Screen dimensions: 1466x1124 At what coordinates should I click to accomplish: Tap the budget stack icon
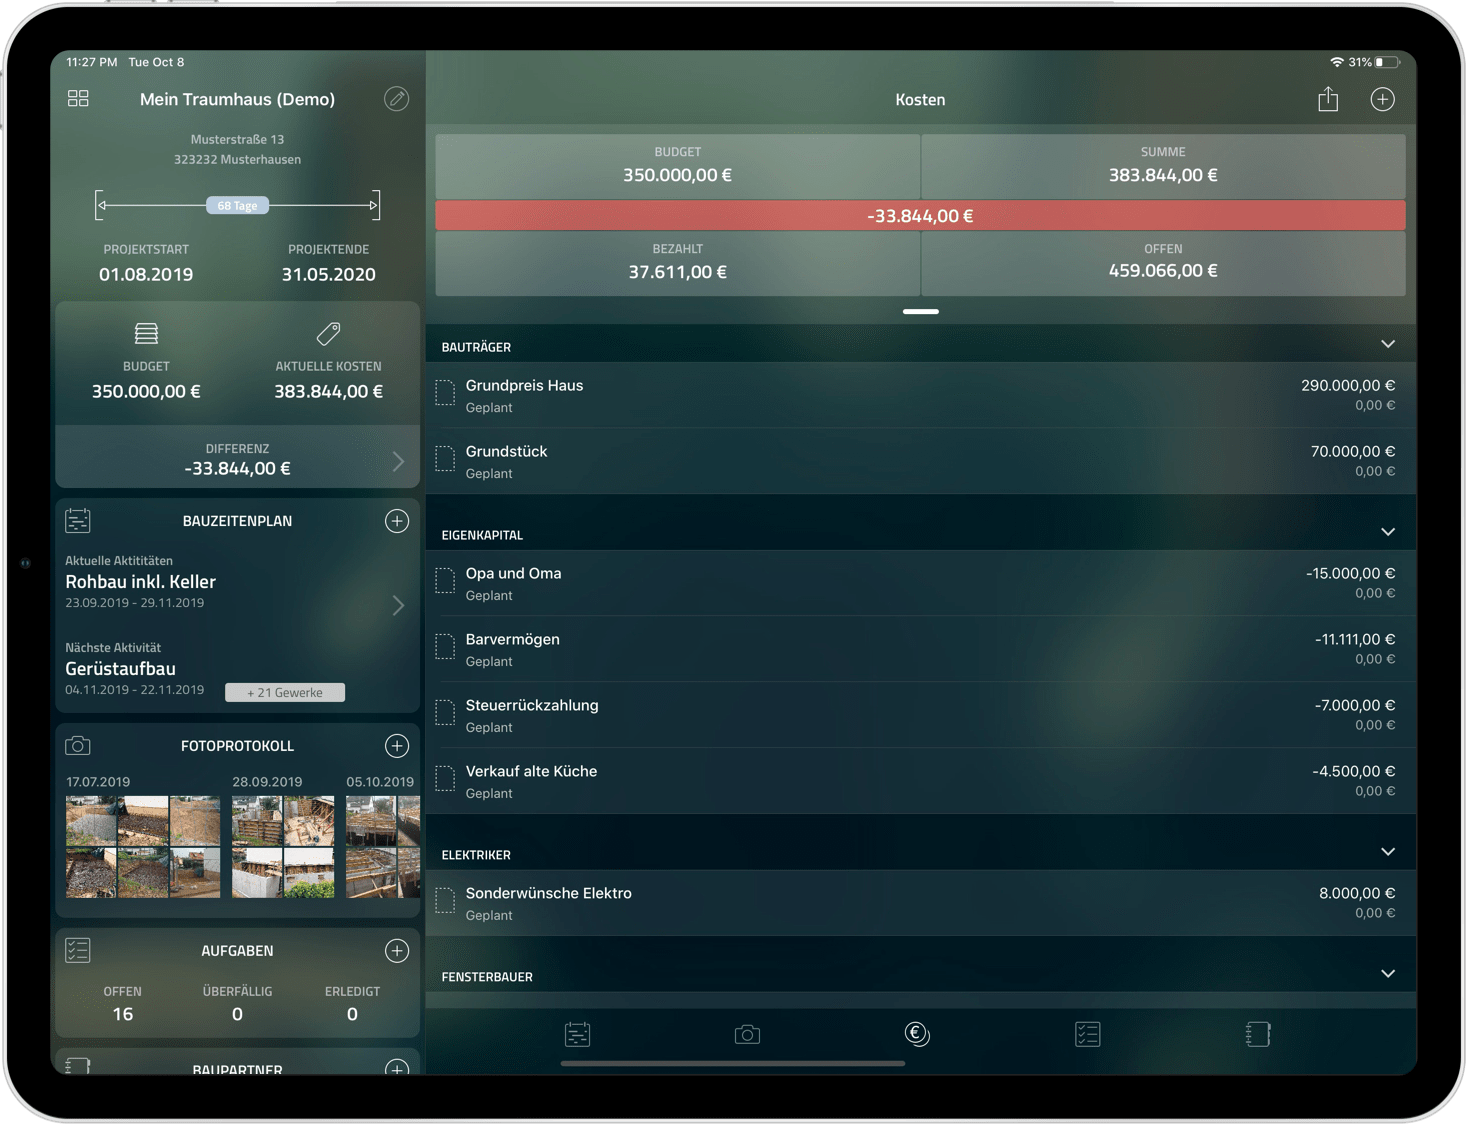pos(146,333)
